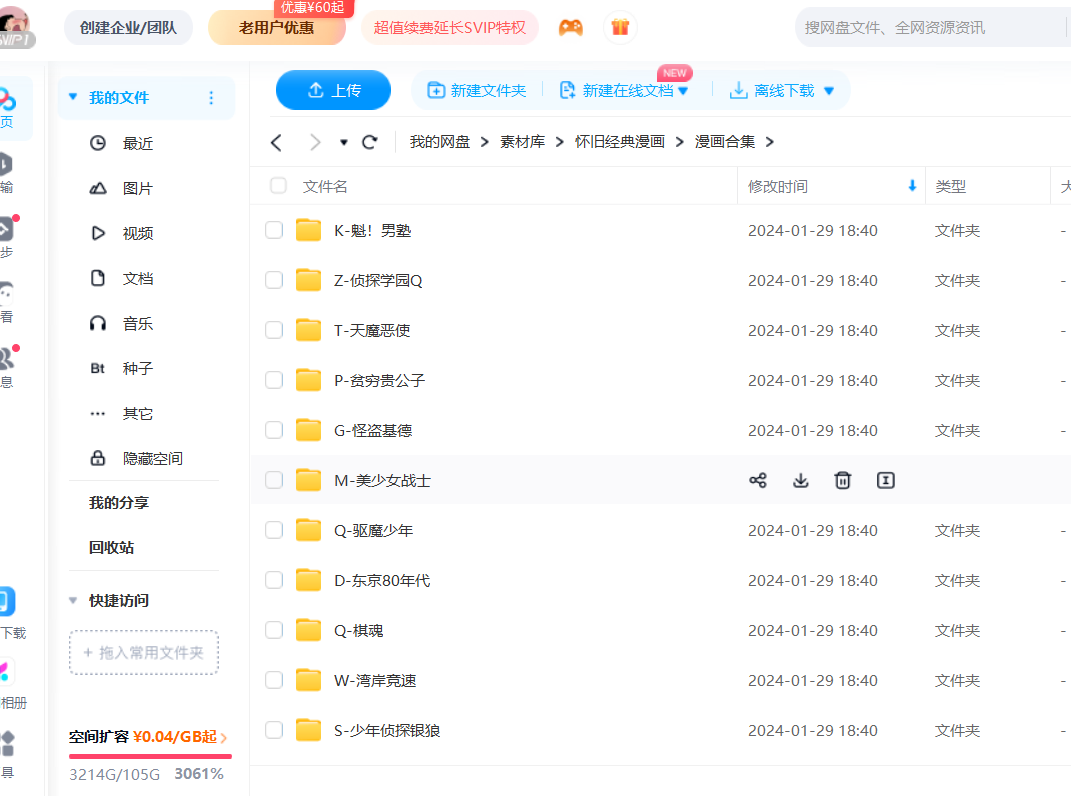Click the download icon on M-美少女战士 row
The height and width of the screenshot is (796, 1071).
[800, 481]
